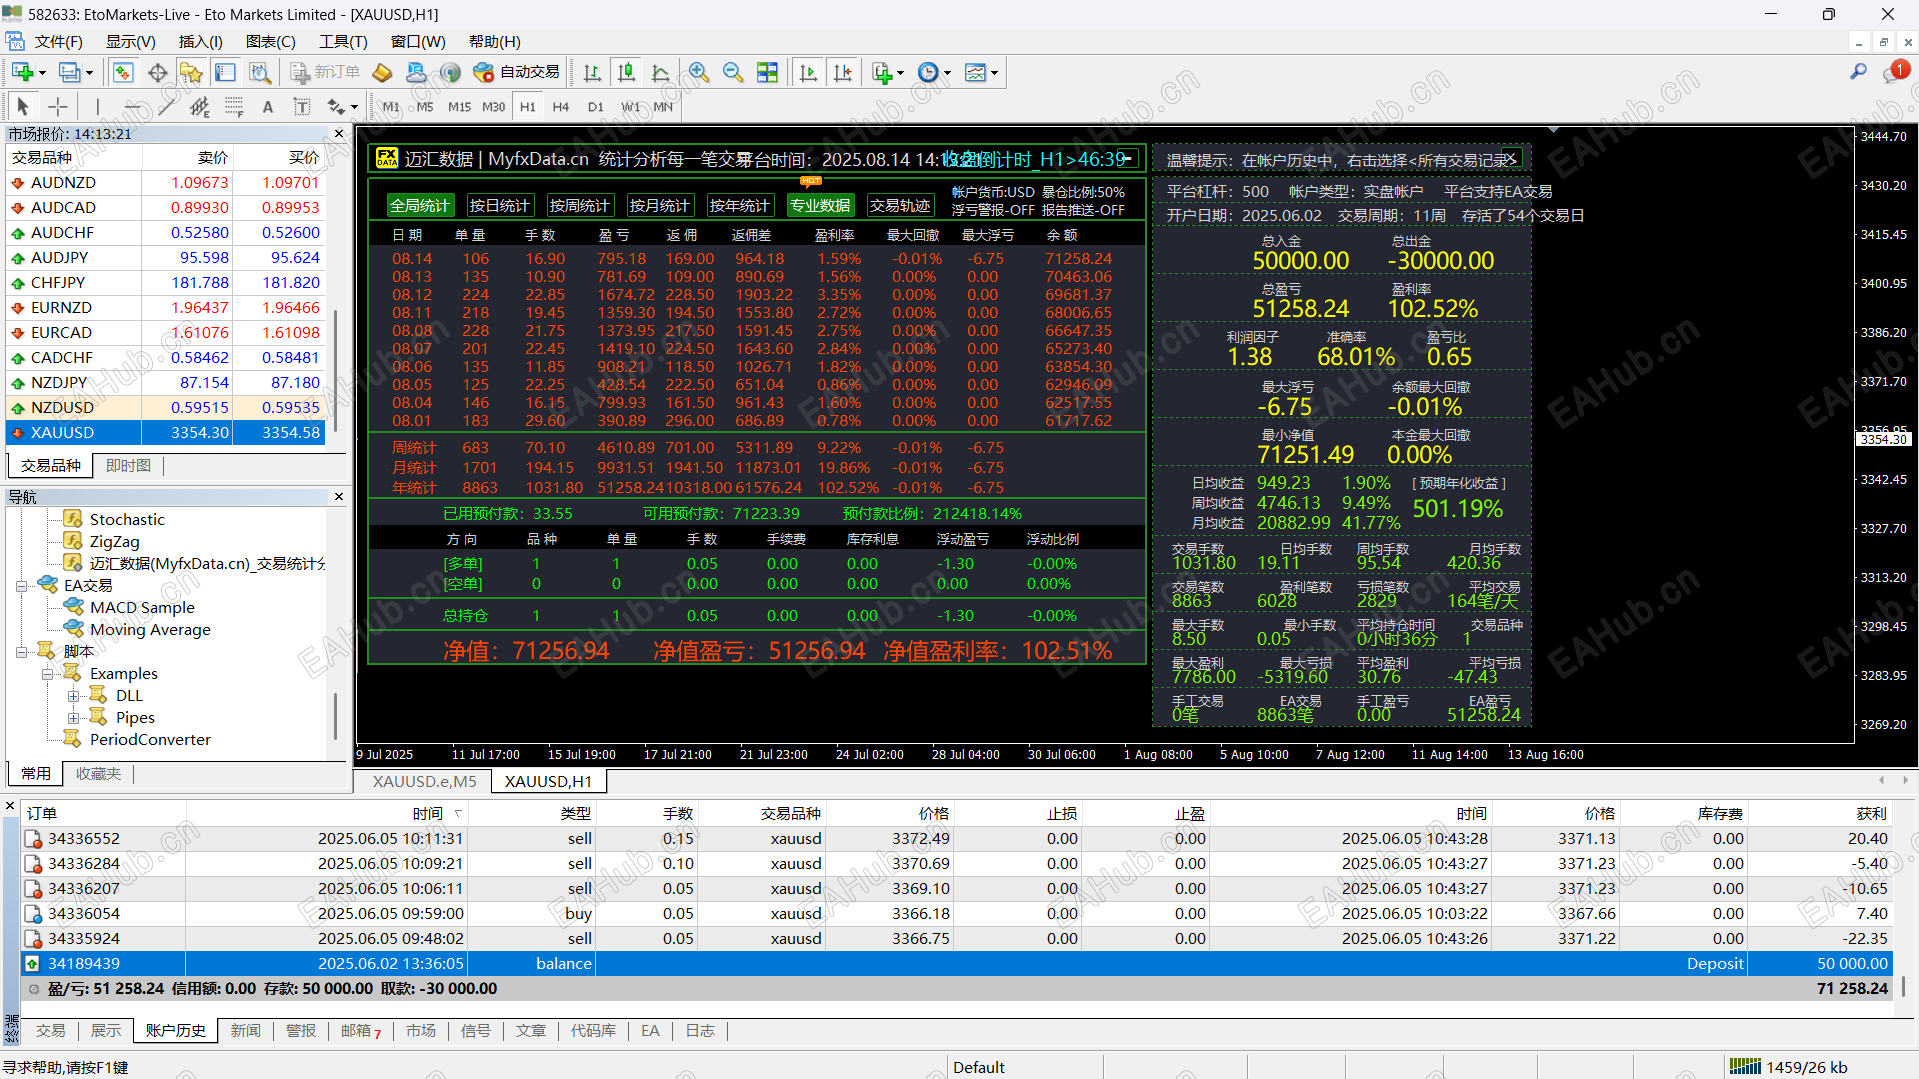Toggle the Navigator panel star-folder icon
The image size is (1919, 1079).
click(x=191, y=72)
